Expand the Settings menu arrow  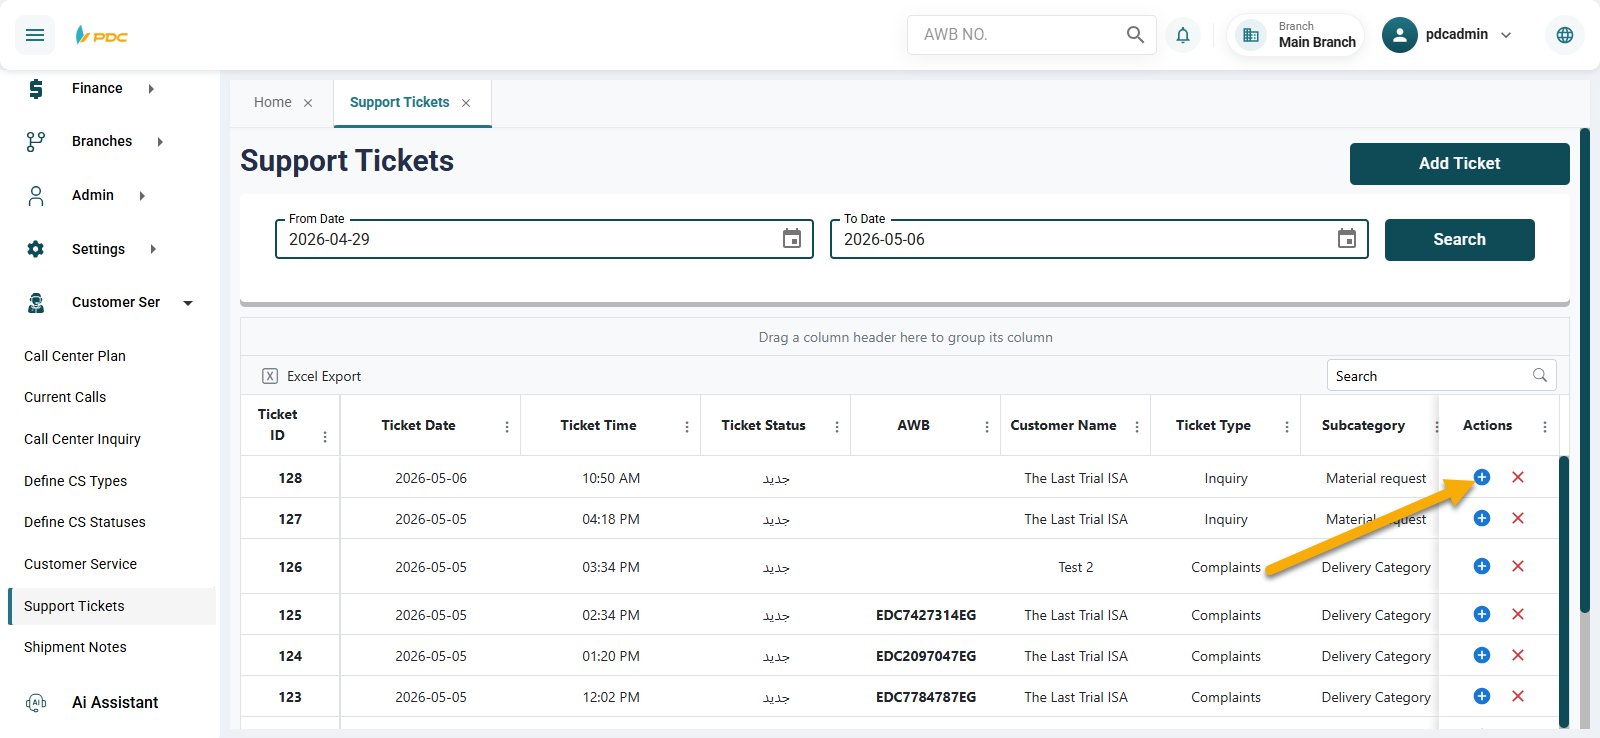click(153, 249)
